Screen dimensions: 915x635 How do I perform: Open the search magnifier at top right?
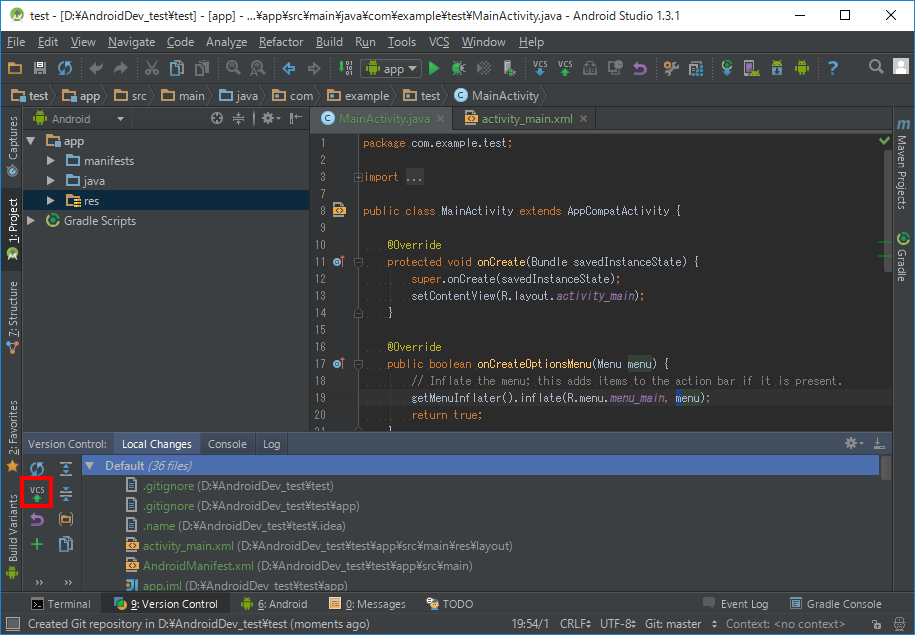pyautogui.click(x=876, y=67)
